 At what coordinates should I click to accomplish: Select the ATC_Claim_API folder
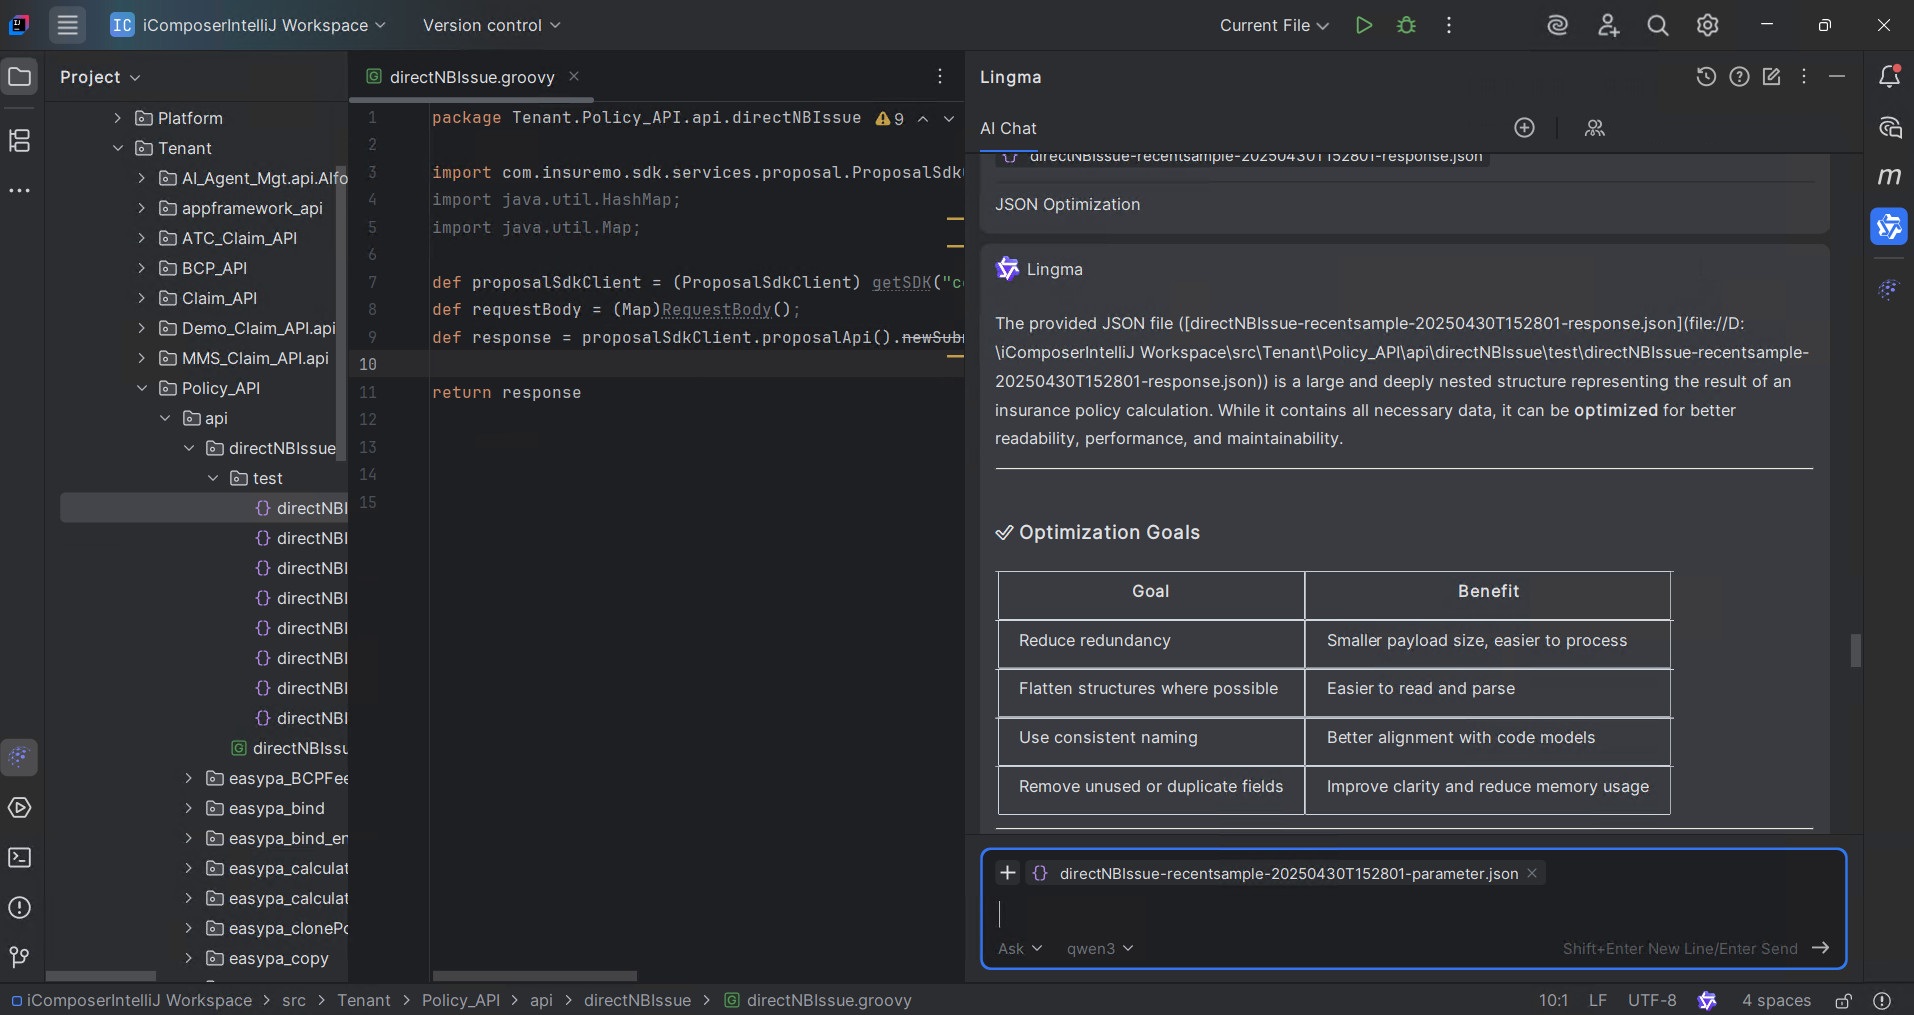239,238
